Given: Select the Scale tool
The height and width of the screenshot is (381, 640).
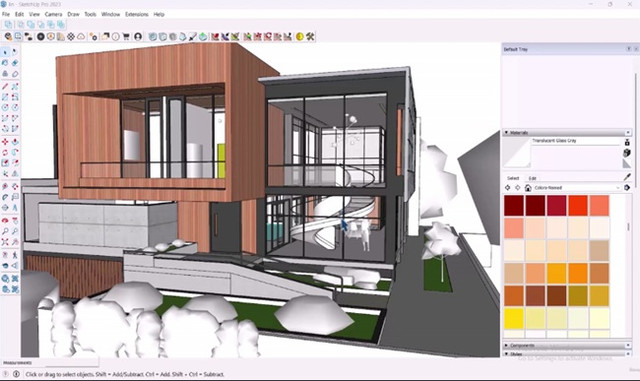Looking at the screenshot, I should [5, 163].
